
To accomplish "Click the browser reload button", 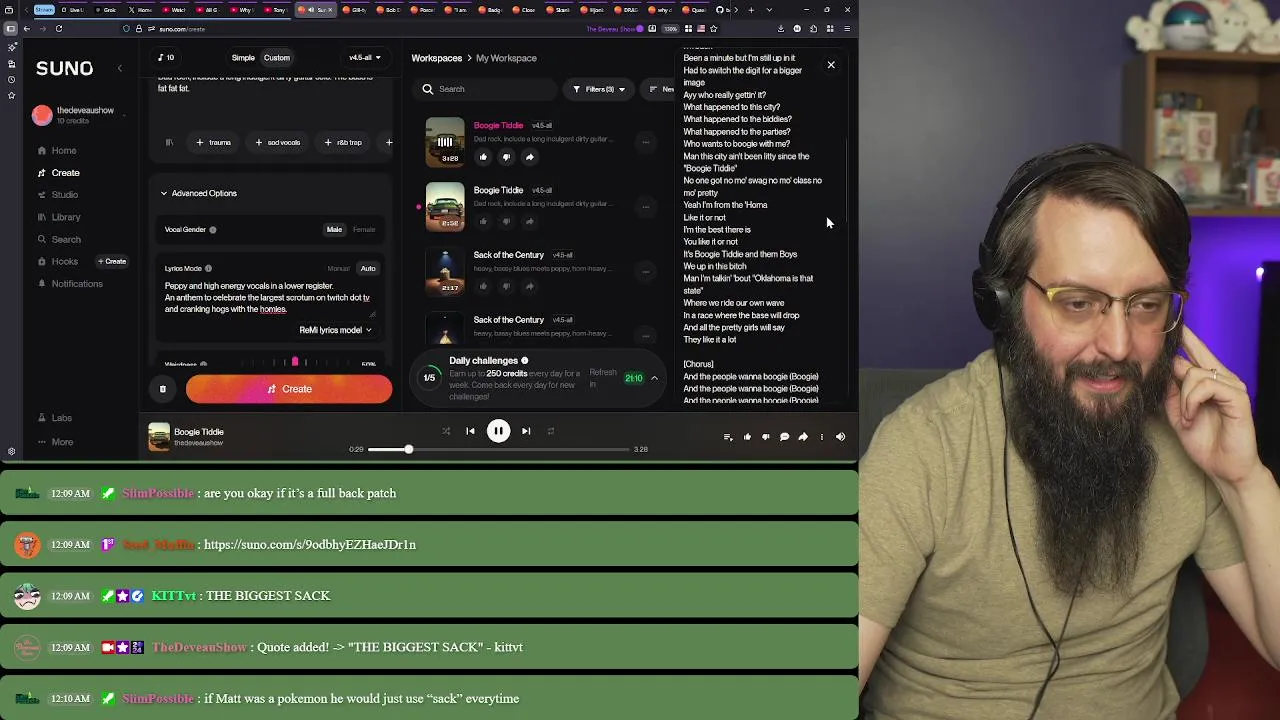I will (59, 29).
